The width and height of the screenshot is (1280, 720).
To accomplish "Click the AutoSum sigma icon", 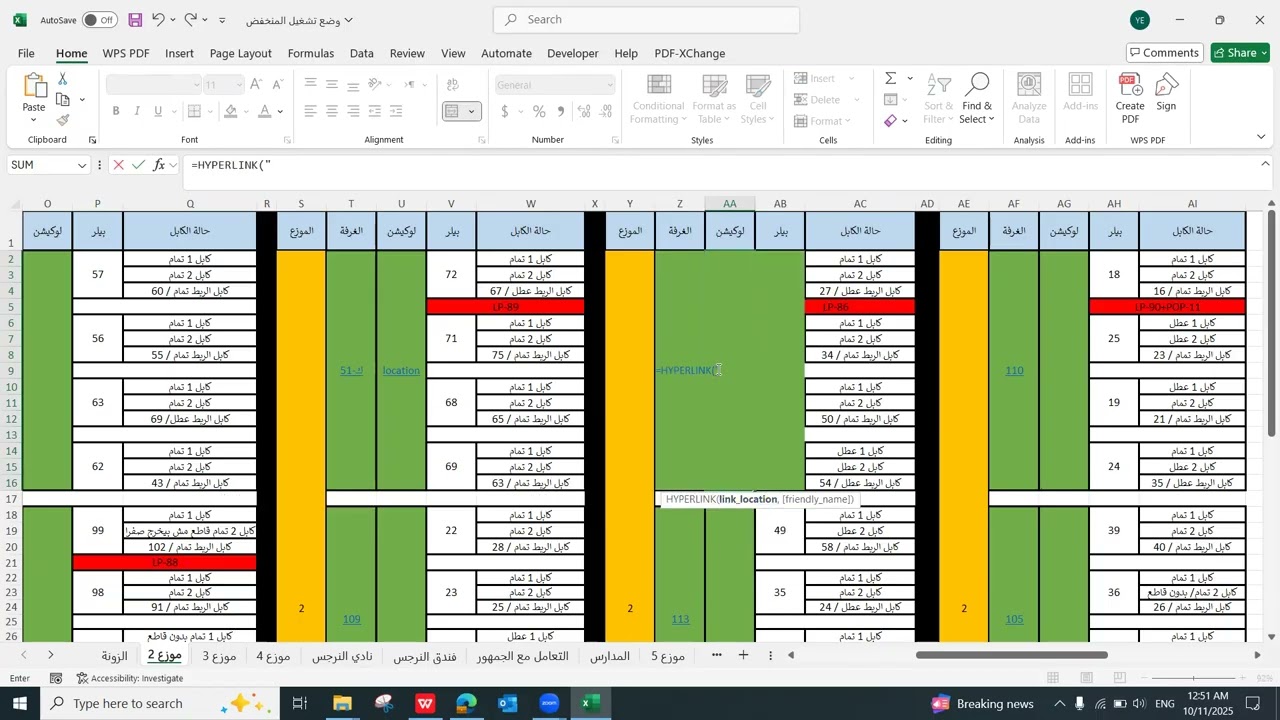I will pos(890,78).
